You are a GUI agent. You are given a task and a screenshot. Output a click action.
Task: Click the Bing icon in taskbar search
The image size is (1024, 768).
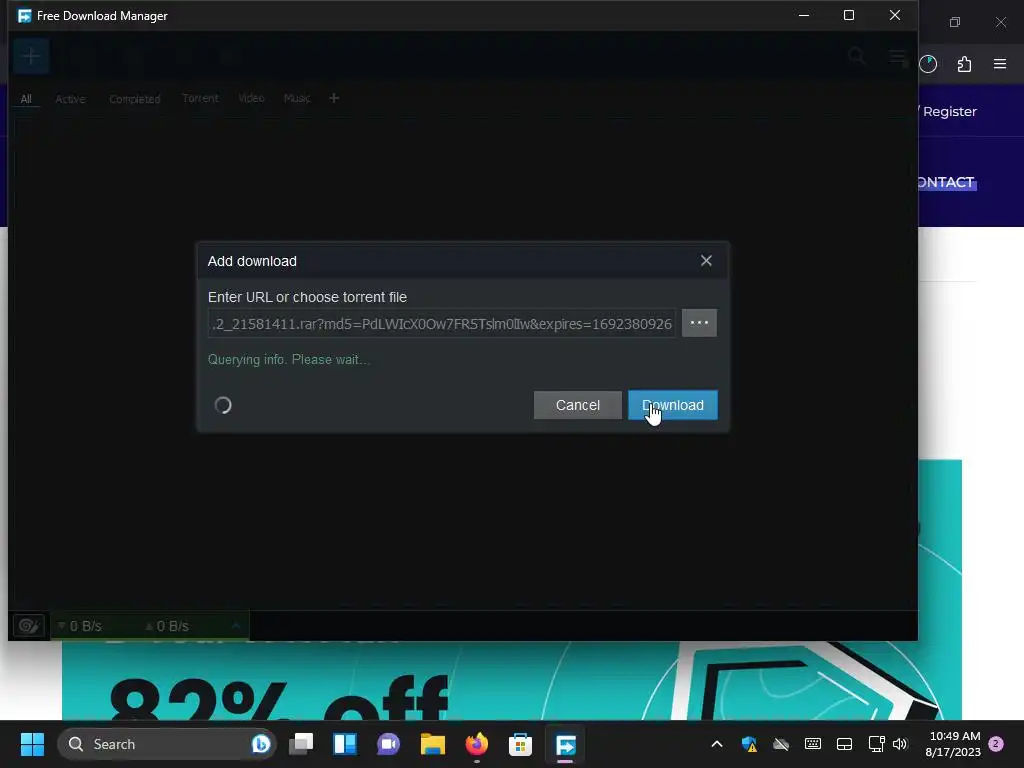261,744
